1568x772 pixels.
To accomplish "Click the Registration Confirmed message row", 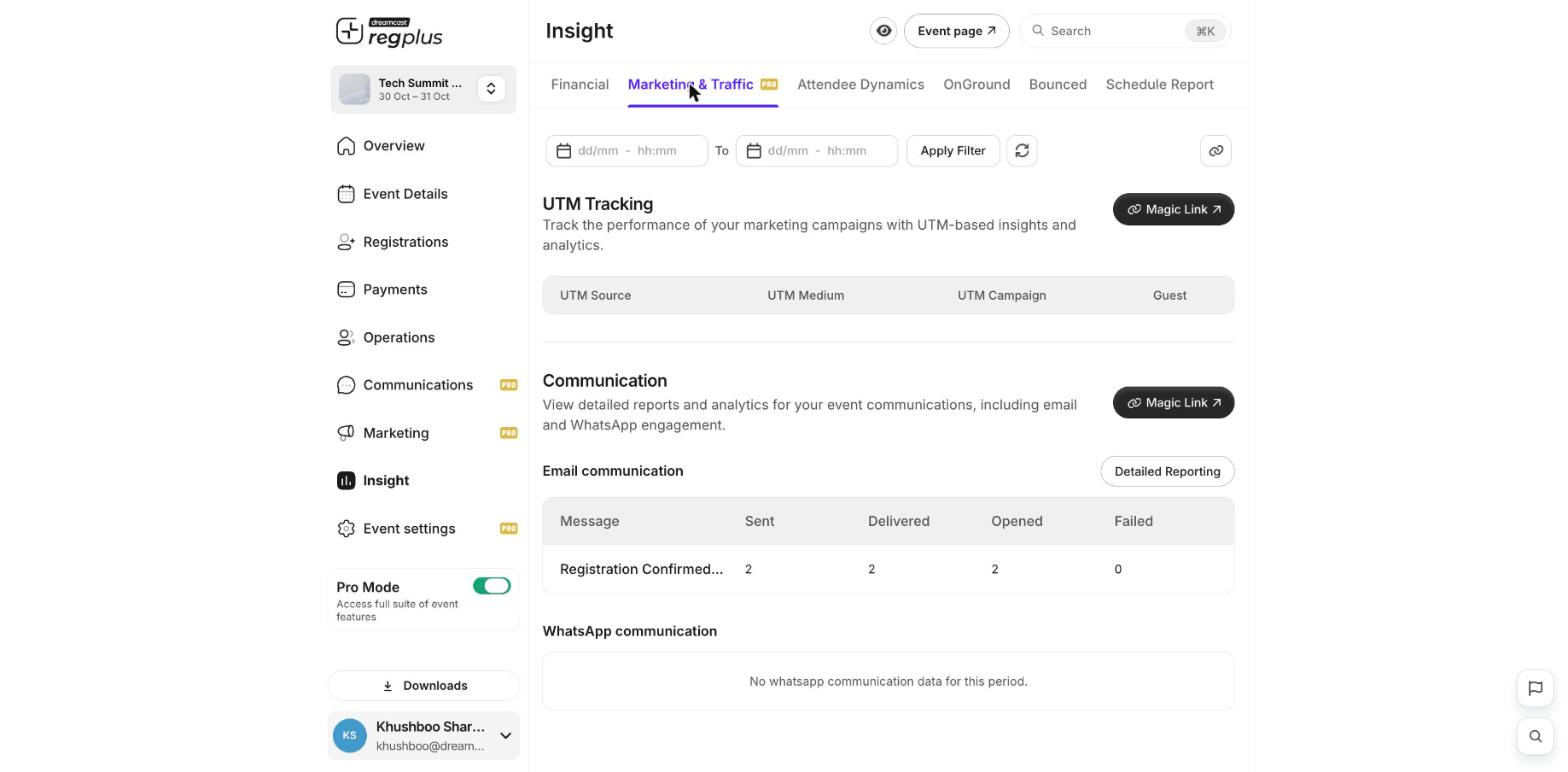I will [888, 569].
